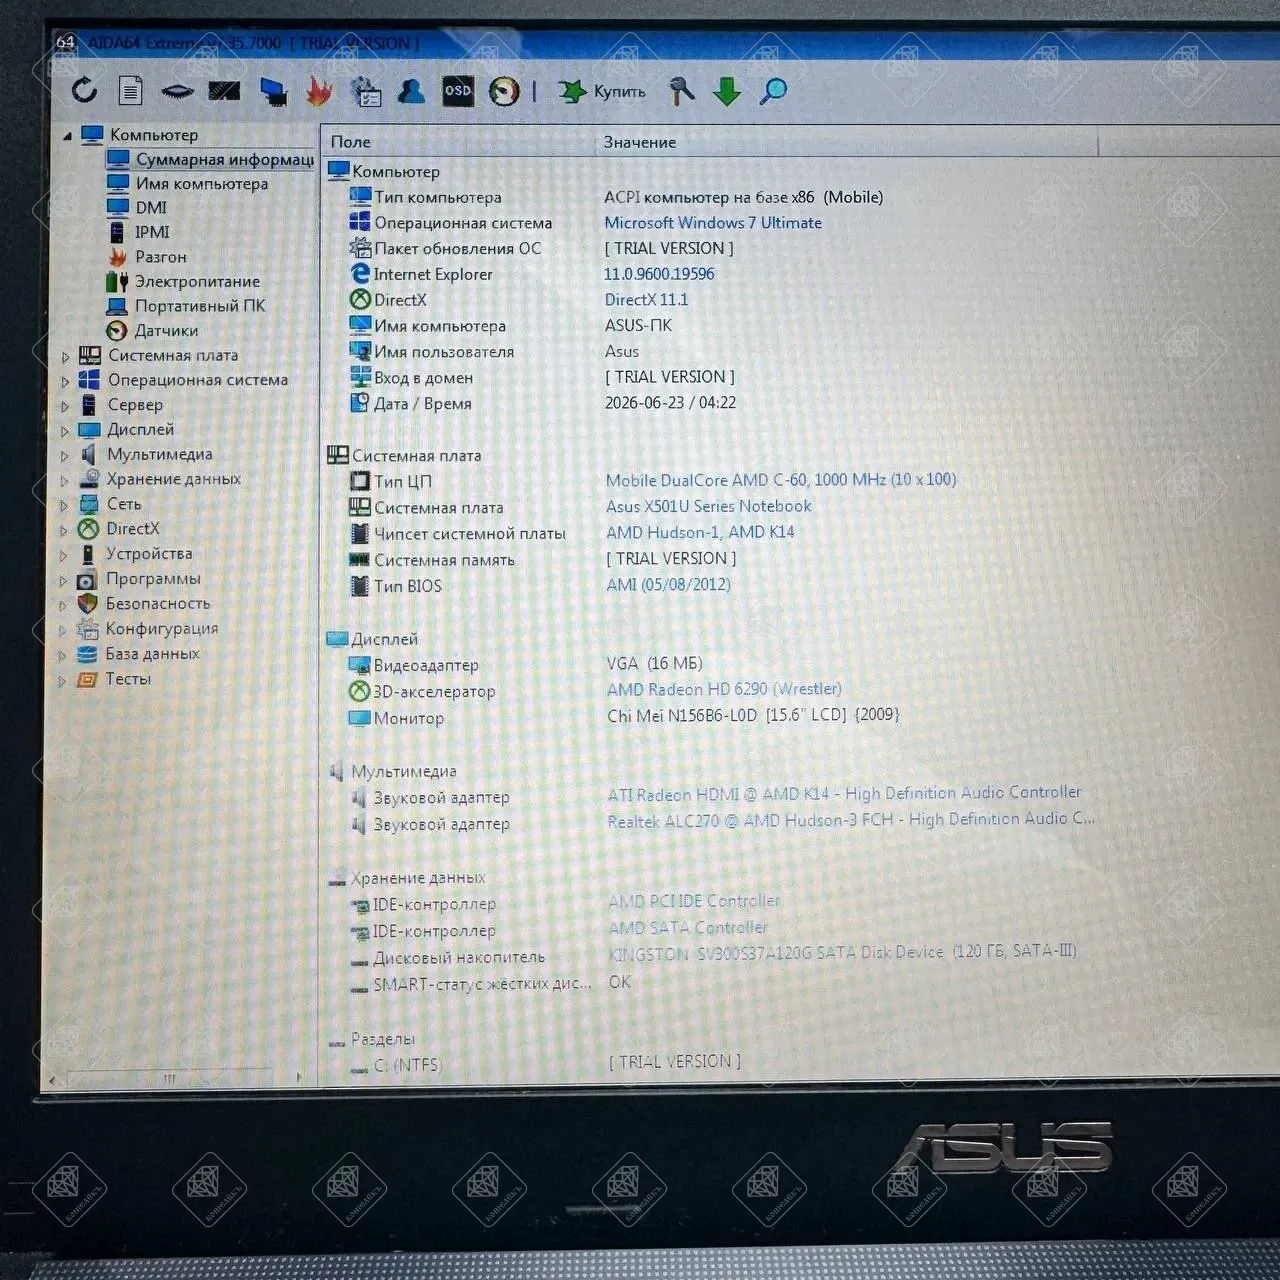The height and width of the screenshot is (1280, 1280).
Task: Open the Asus X501U Series Notebook link
Action: (709, 506)
